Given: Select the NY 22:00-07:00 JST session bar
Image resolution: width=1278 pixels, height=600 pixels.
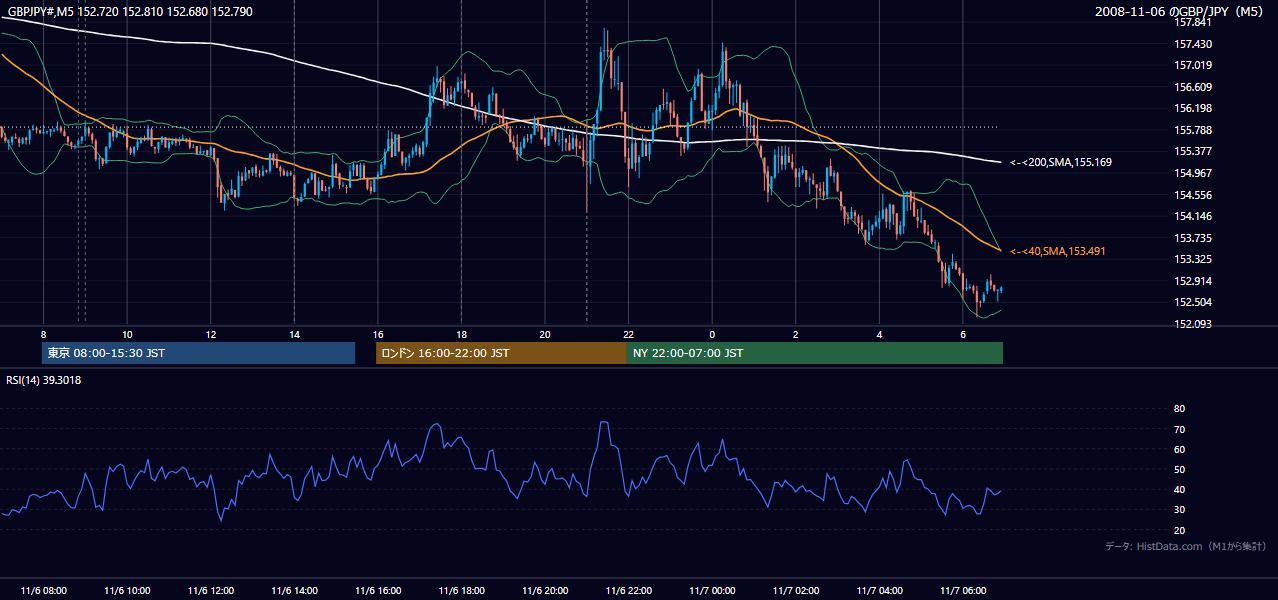Looking at the screenshot, I should coord(815,353).
